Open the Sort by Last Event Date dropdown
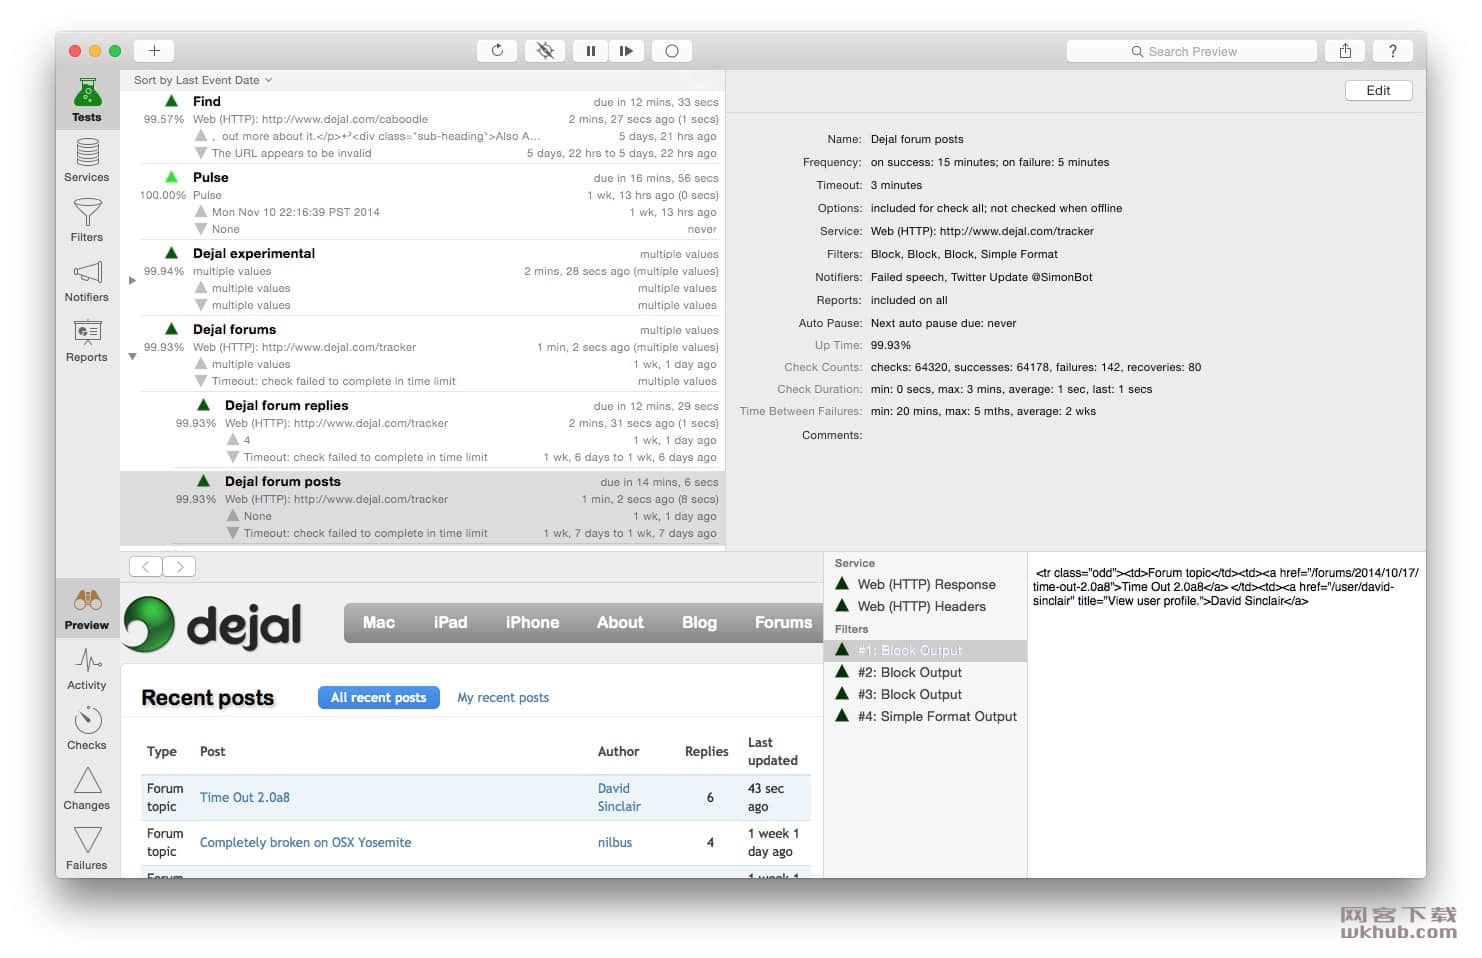The height and width of the screenshot is (958, 1482). 203,80
